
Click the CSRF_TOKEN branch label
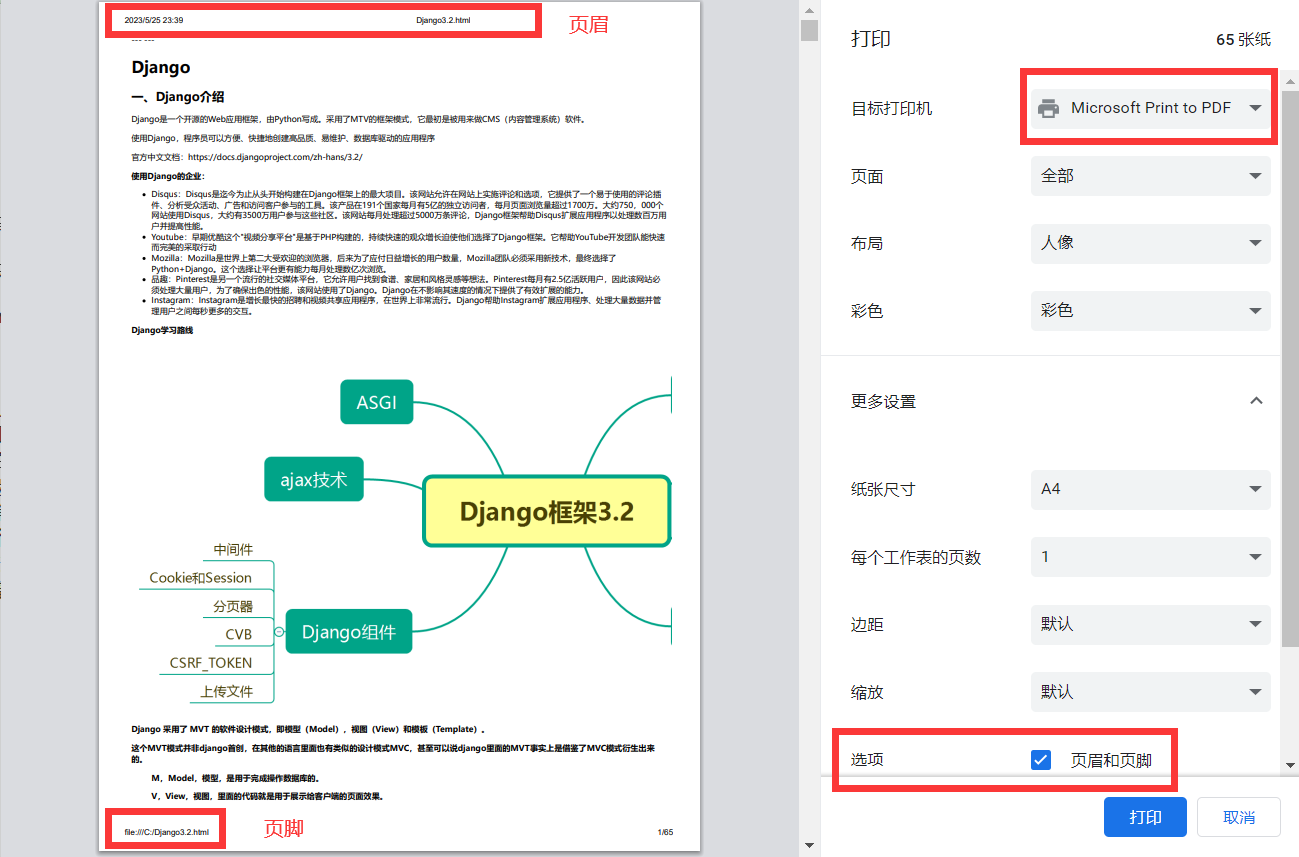click(x=210, y=662)
